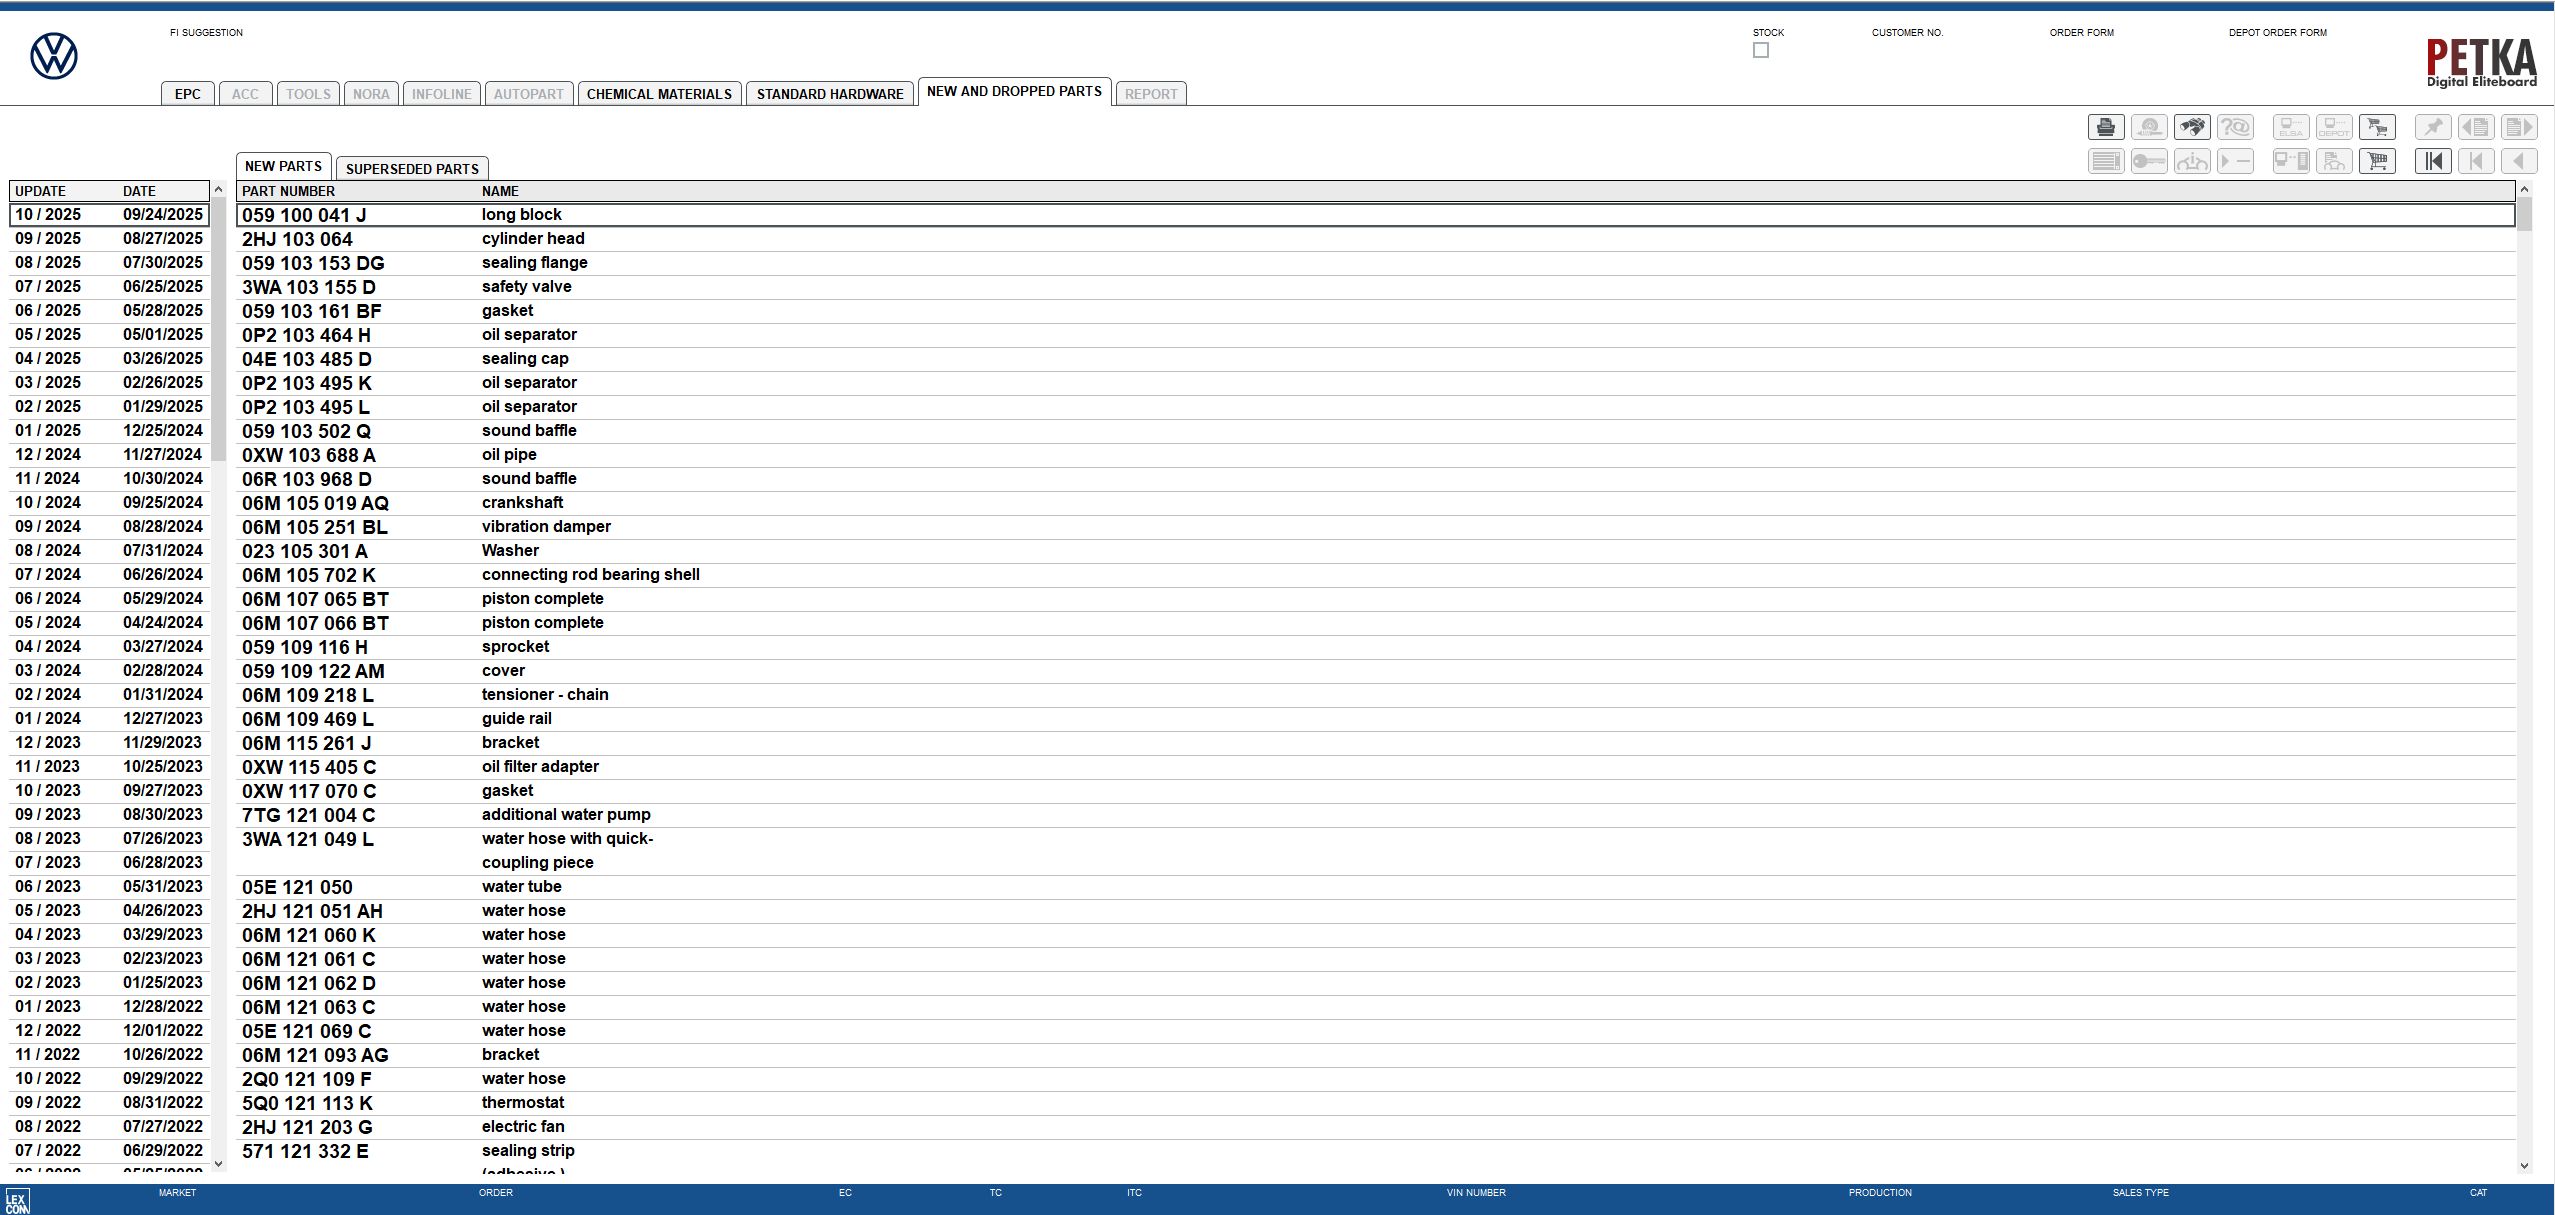Open the EPC tab

point(188,94)
